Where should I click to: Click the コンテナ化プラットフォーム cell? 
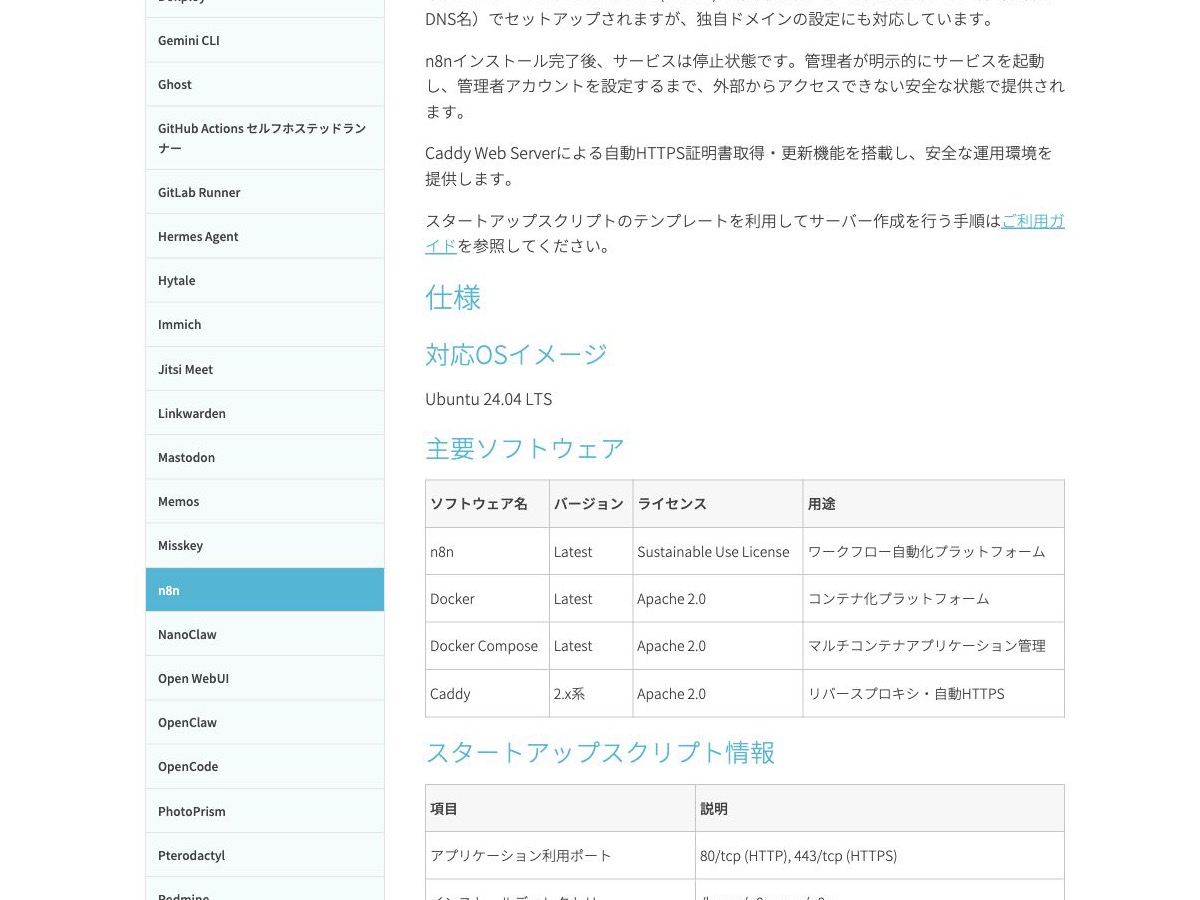tap(933, 598)
